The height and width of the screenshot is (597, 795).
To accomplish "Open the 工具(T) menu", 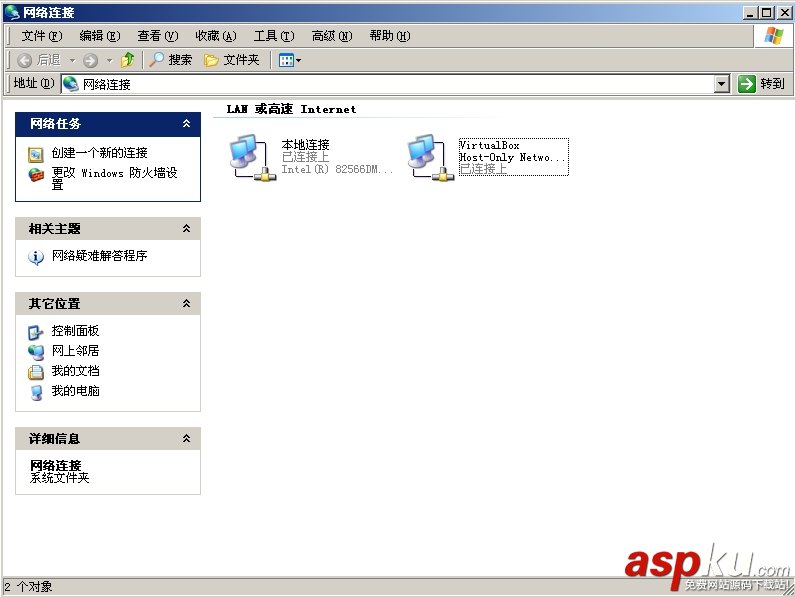I will (274, 36).
